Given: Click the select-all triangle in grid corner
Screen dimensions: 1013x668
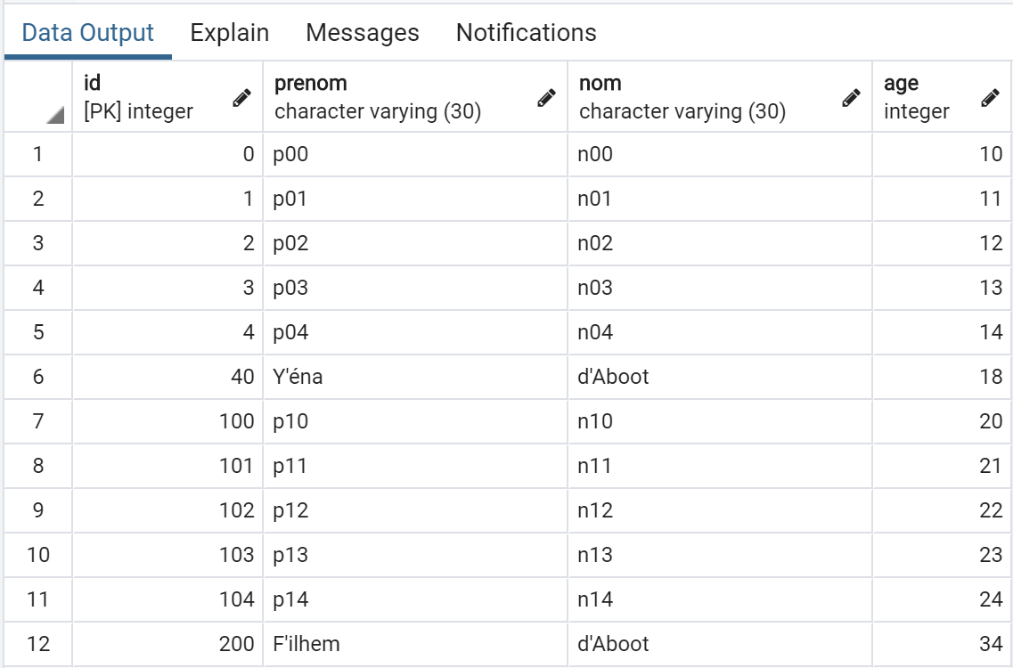Looking at the screenshot, I should pos(51,117).
